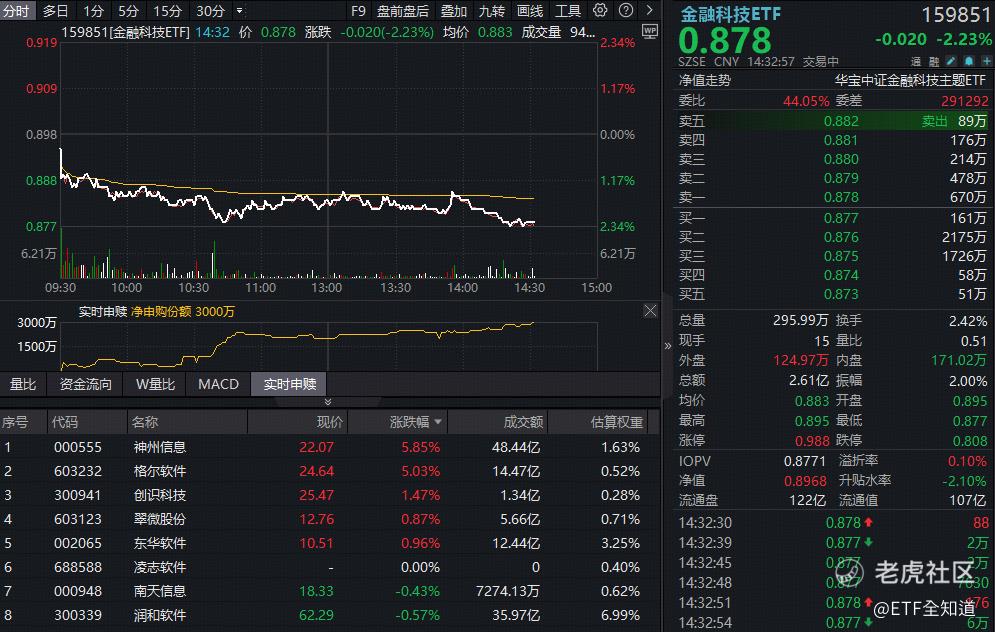This screenshot has height=632, width=995.
Task: Switch to 多日 chart view
Action: point(55,11)
